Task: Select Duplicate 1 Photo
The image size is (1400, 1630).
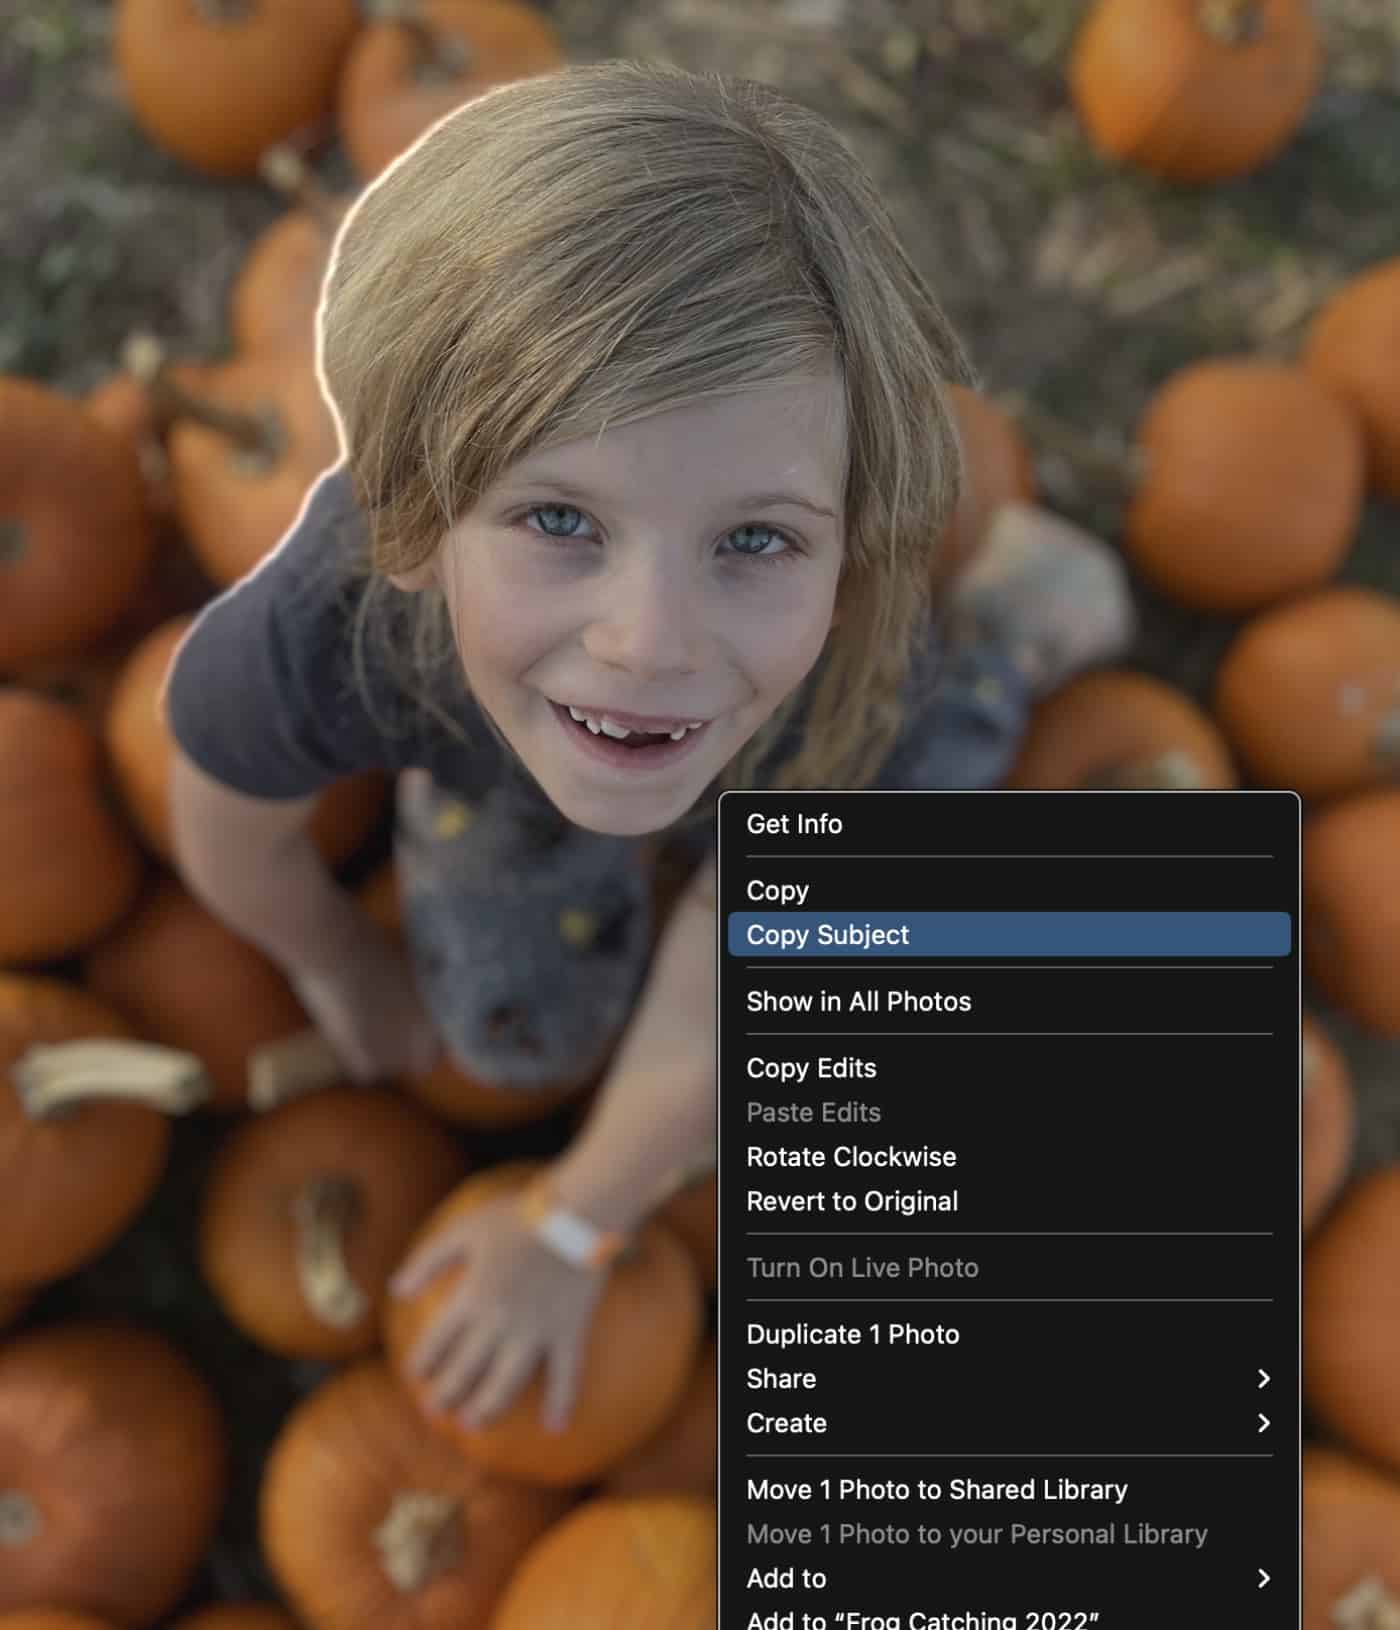Action: [852, 1334]
